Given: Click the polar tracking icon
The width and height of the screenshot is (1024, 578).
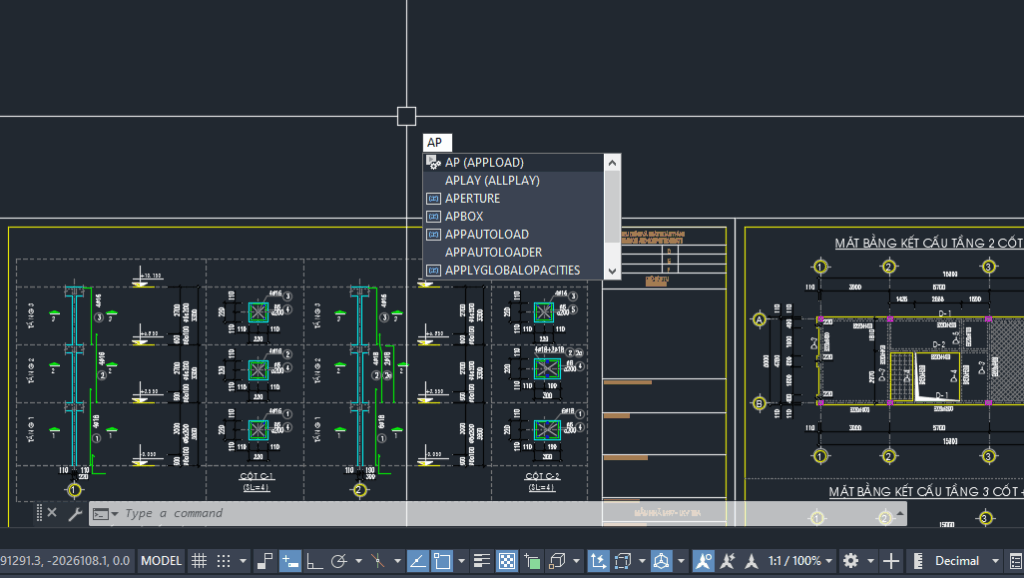Looking at the screenshot, I should [339, 561].
